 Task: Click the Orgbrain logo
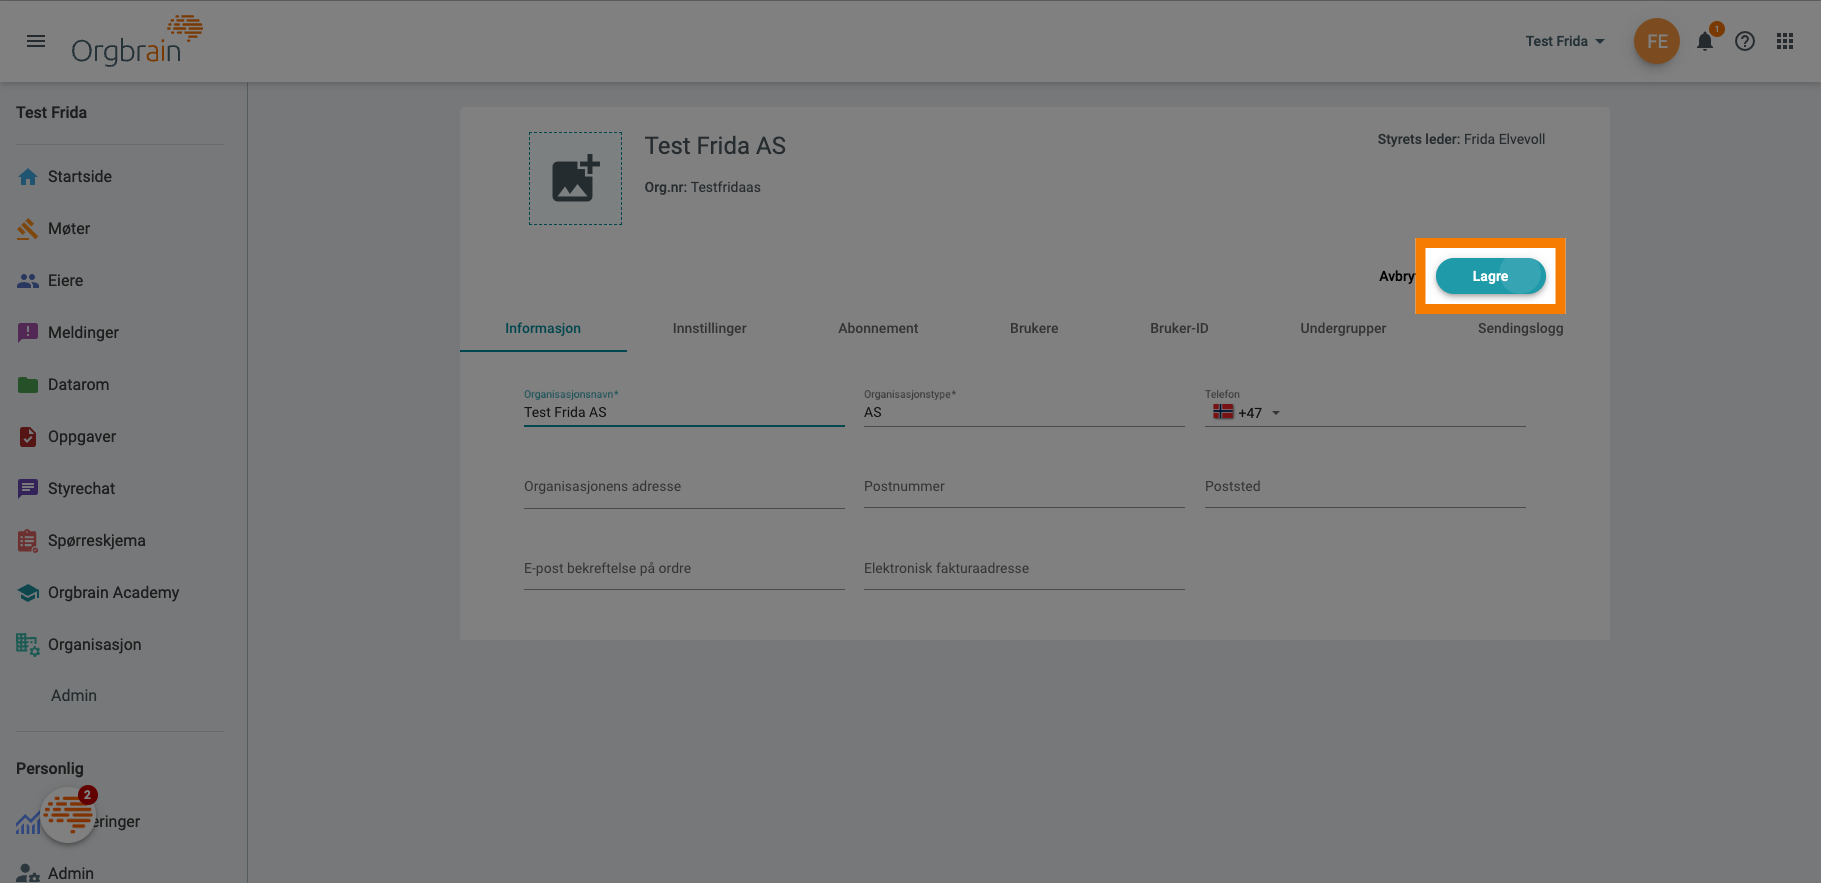click(136, 41)
